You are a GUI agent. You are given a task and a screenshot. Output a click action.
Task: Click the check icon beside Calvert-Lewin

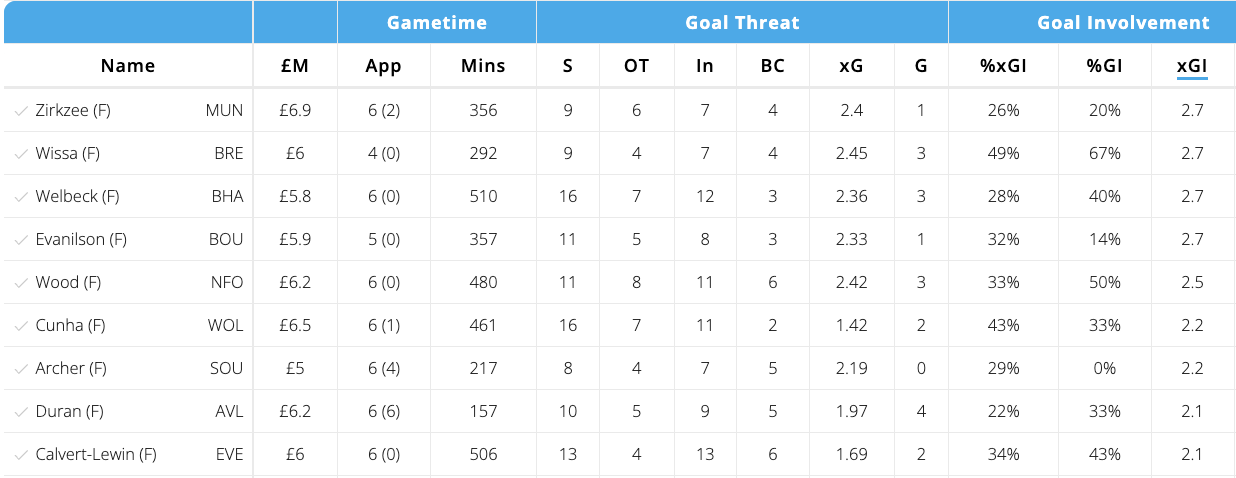(21, 455)
